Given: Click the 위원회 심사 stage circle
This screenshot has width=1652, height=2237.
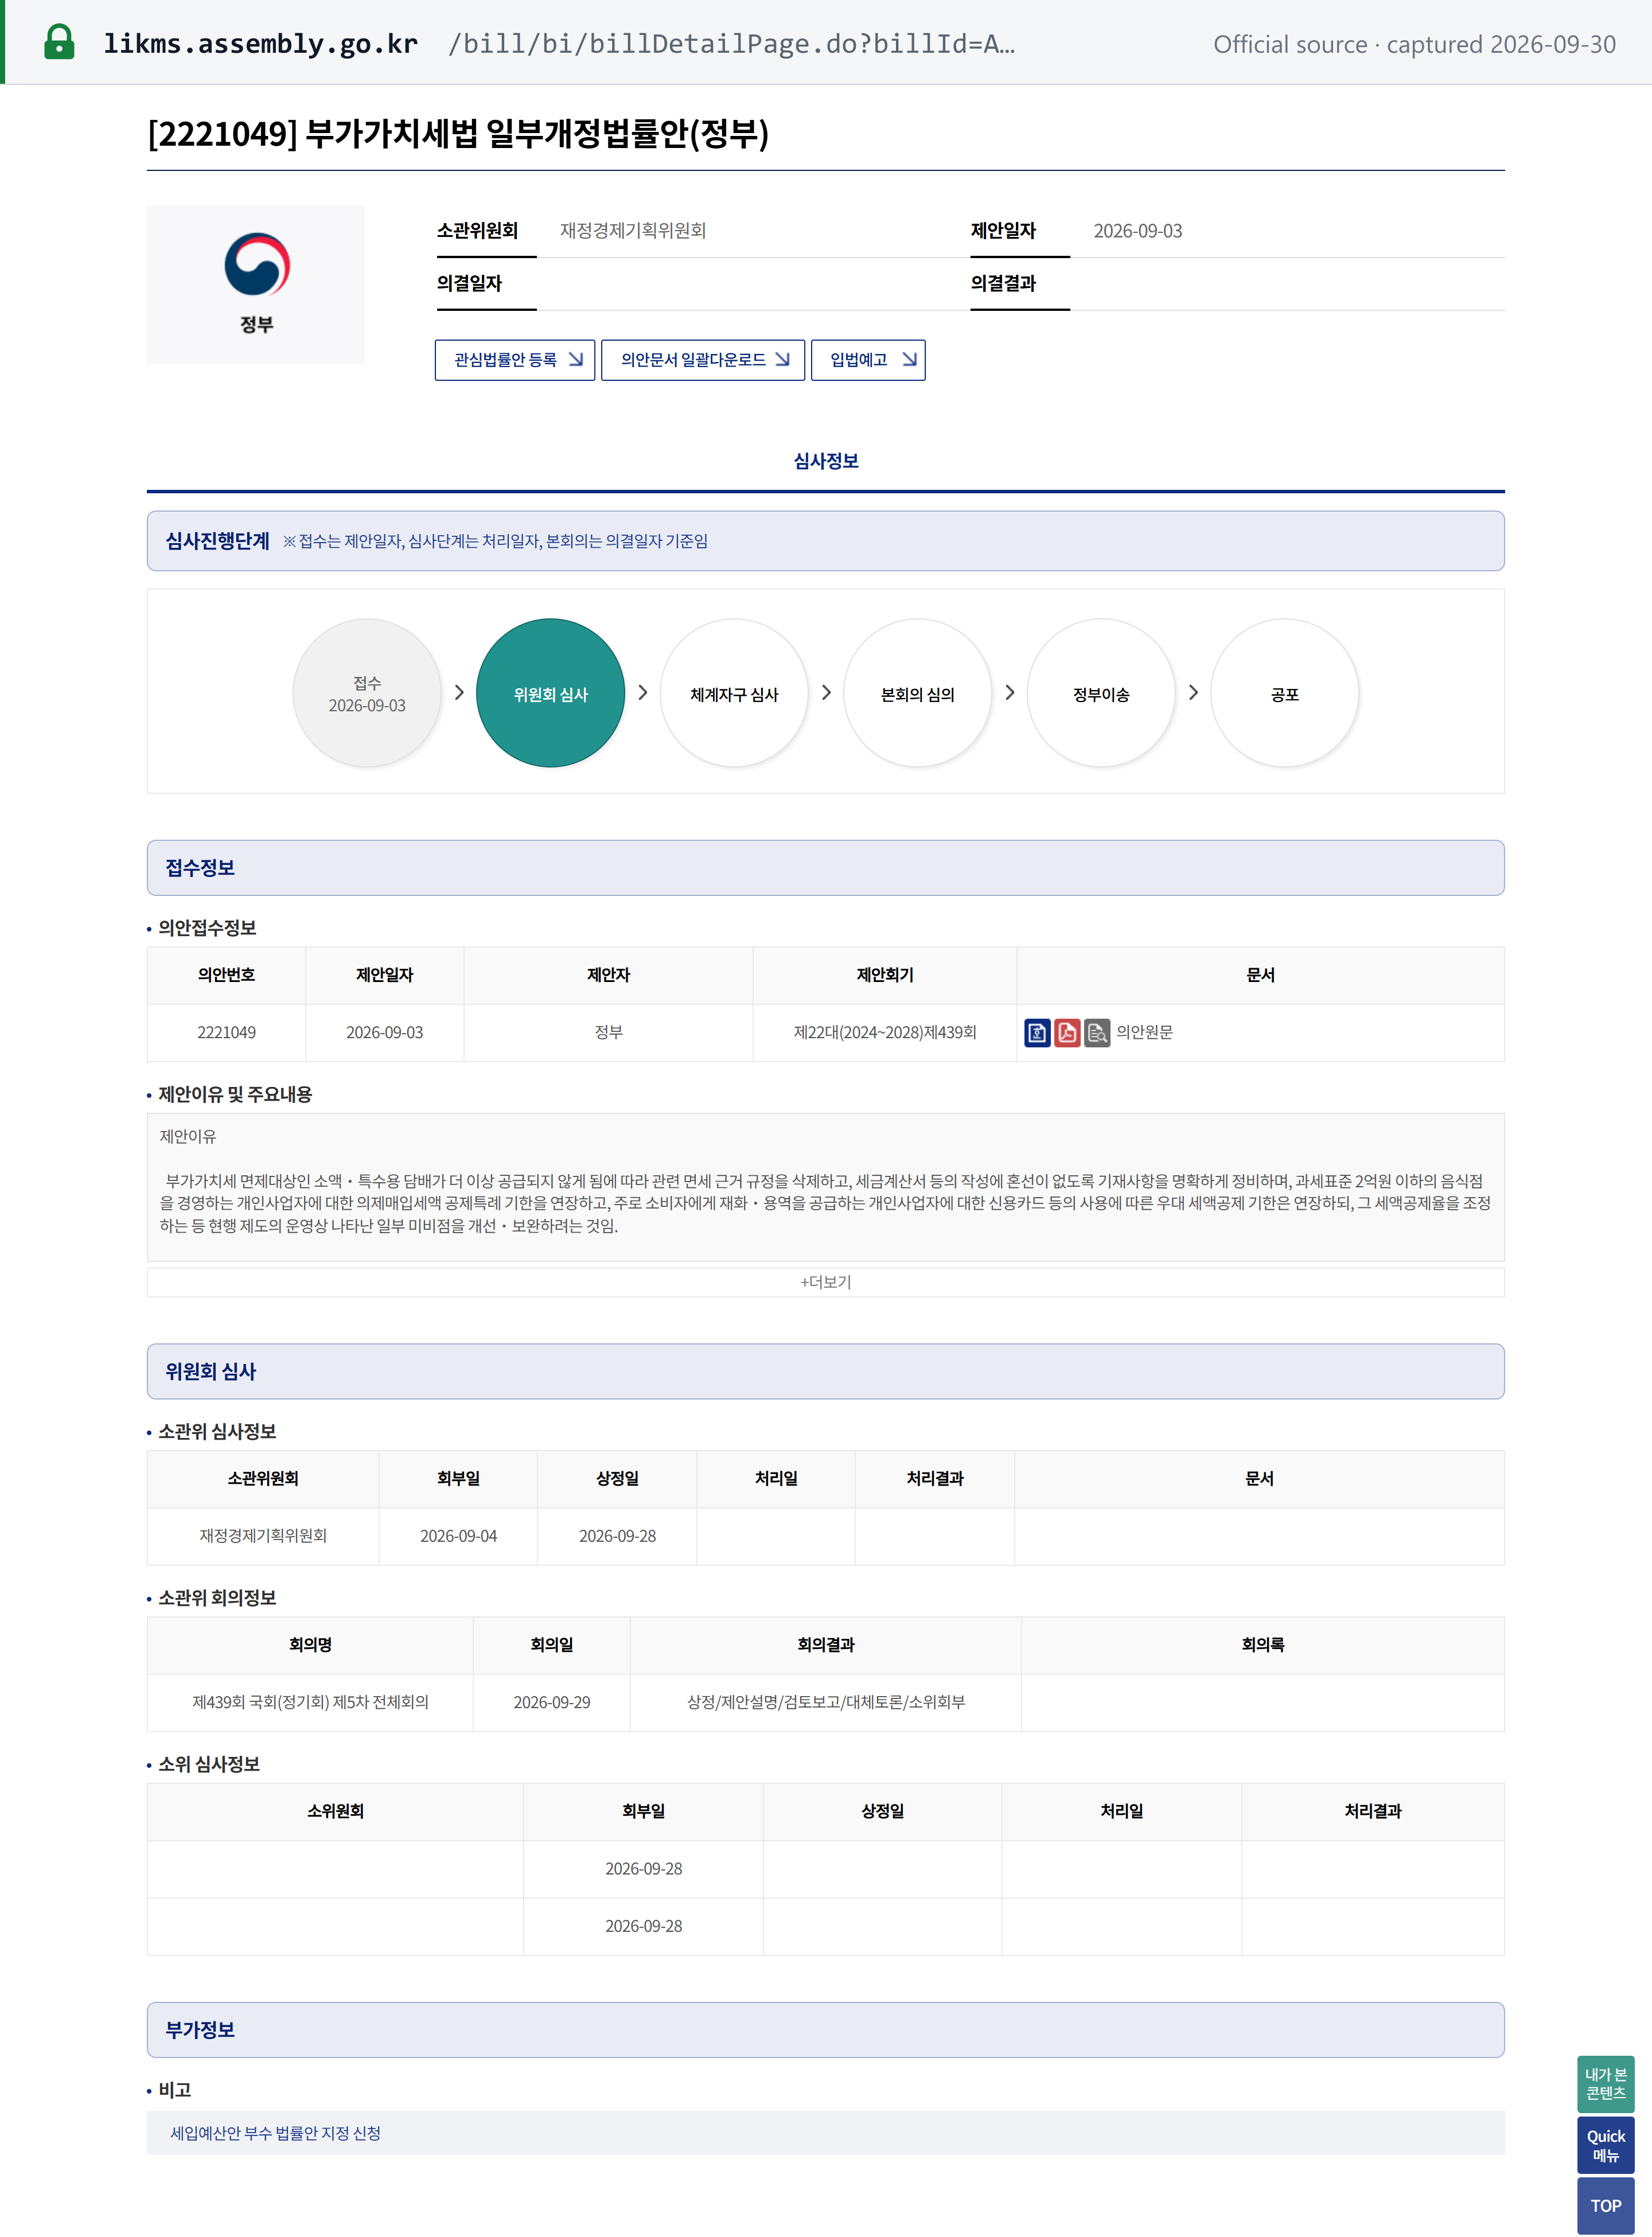Looking at the screenshot, I should [551, 693].
